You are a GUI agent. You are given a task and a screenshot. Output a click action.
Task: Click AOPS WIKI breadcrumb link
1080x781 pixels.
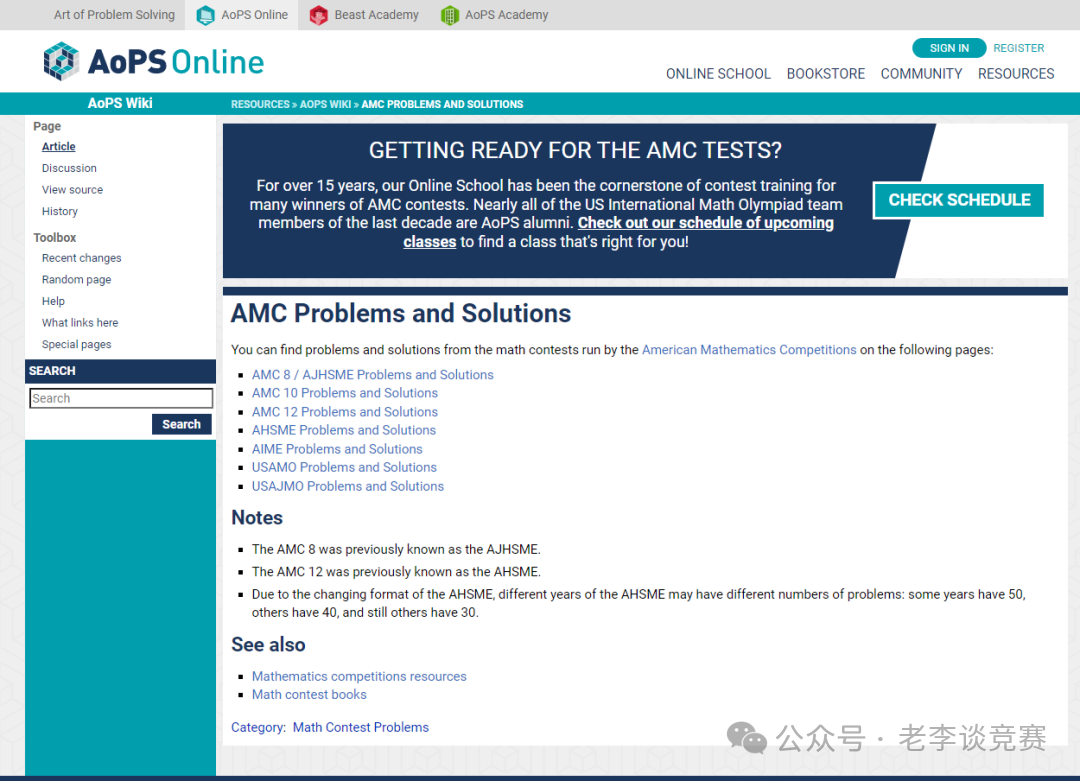(325, 104)
